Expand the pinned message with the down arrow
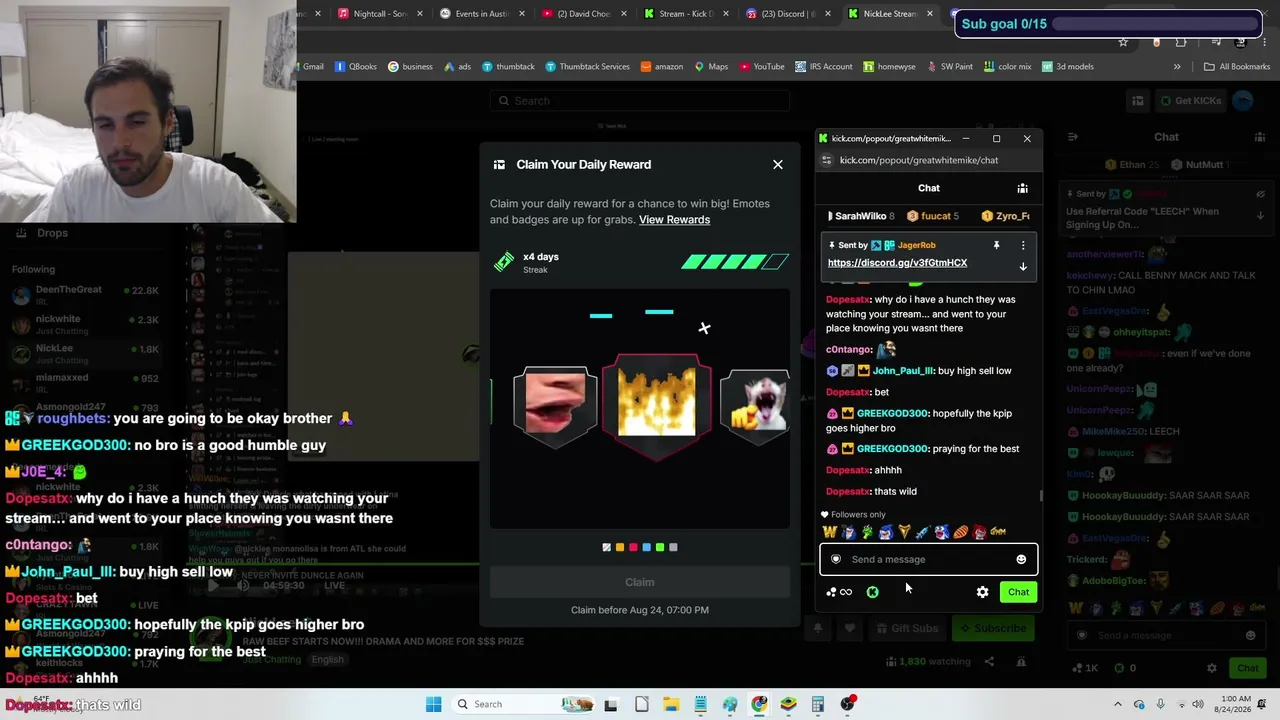Image resolution: width=1280 pixels, height=720 pixels. coord(1023,267)
